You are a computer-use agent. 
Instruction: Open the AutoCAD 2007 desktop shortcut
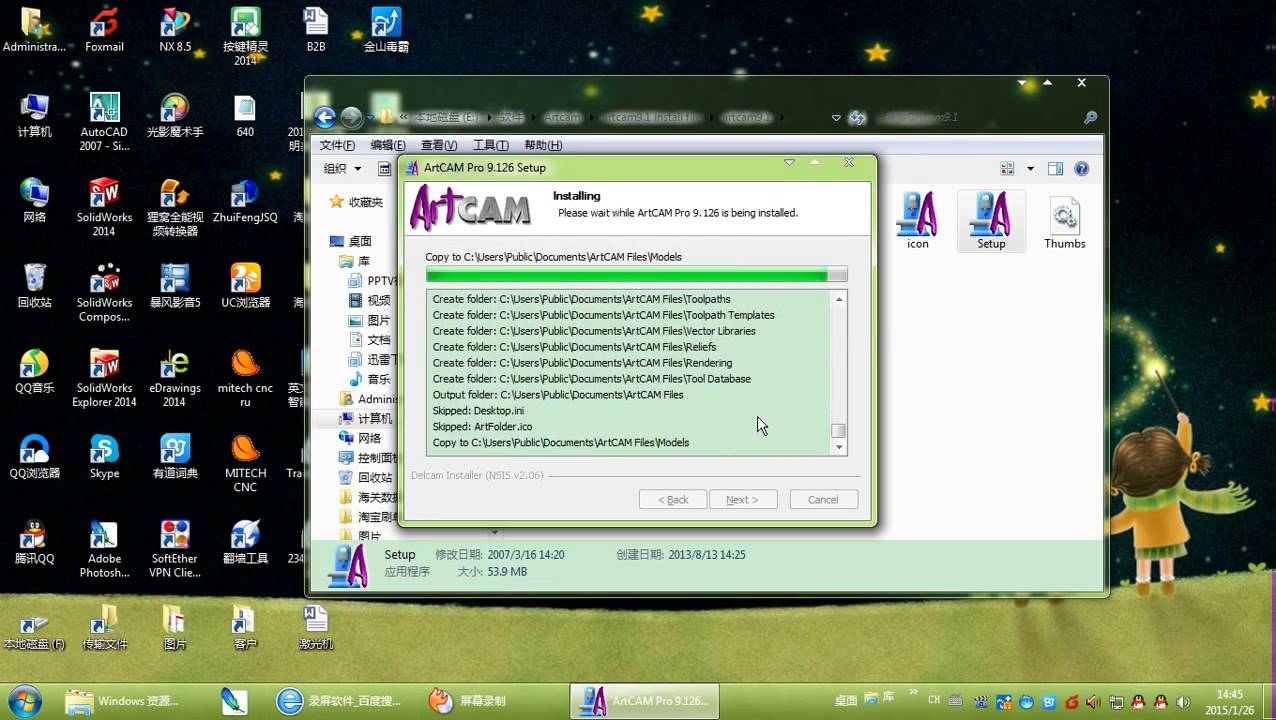(x=104, y=121)
